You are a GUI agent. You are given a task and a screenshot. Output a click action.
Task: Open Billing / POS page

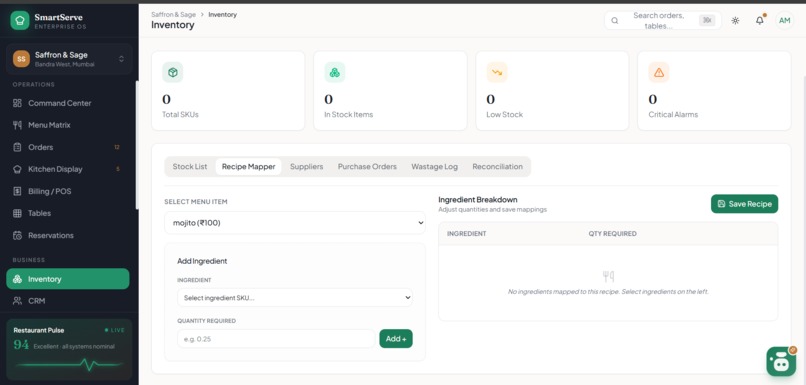click(x=68, y=191)
